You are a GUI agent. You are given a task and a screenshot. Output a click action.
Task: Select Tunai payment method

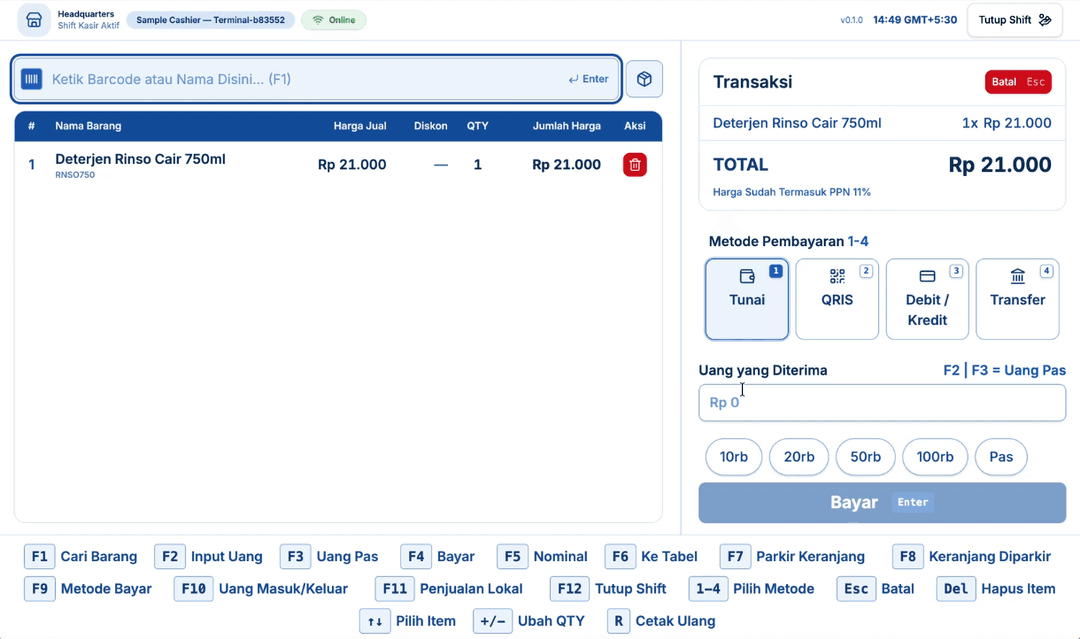click(747, 299)
